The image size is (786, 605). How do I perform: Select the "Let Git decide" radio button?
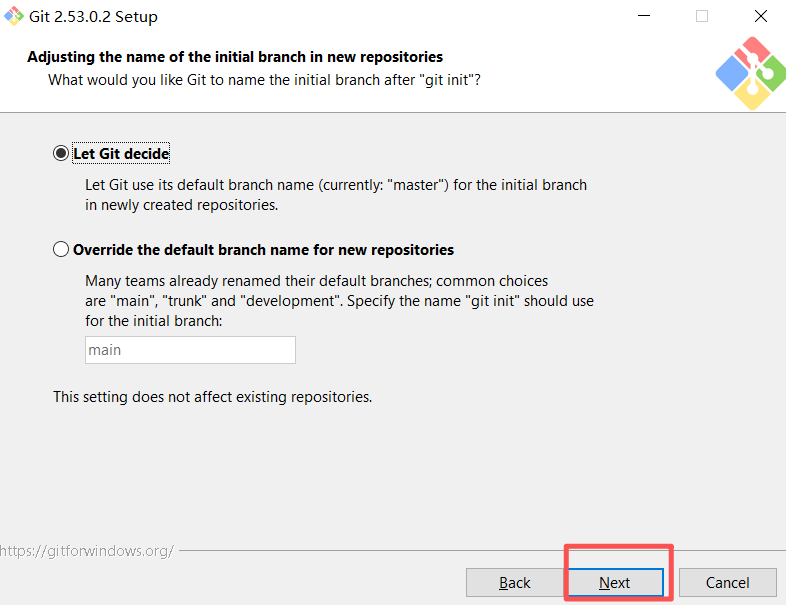coord(62,154)
